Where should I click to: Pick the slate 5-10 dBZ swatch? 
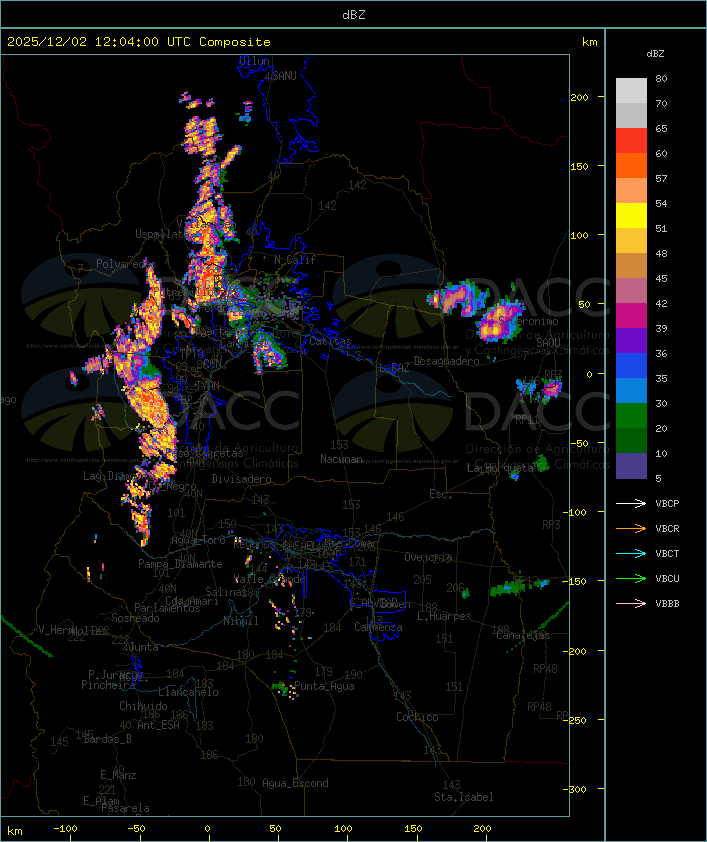pyautogui.click(x=631, y=466)
